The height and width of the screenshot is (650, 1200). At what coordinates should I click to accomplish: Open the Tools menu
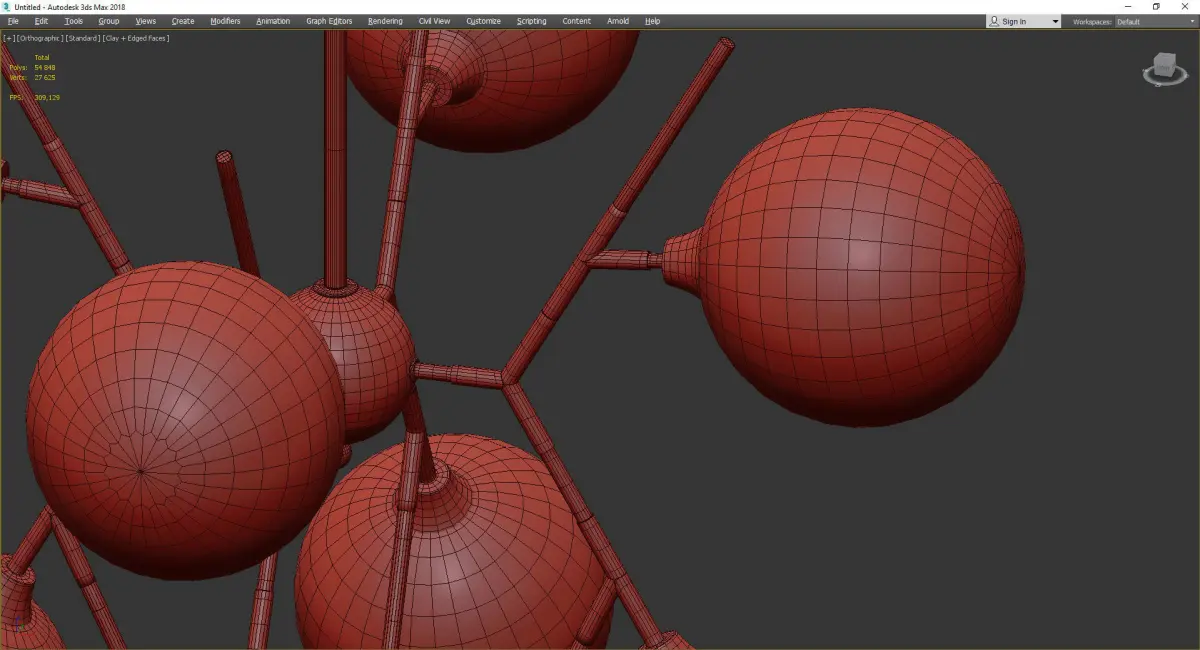click(74, 21)
